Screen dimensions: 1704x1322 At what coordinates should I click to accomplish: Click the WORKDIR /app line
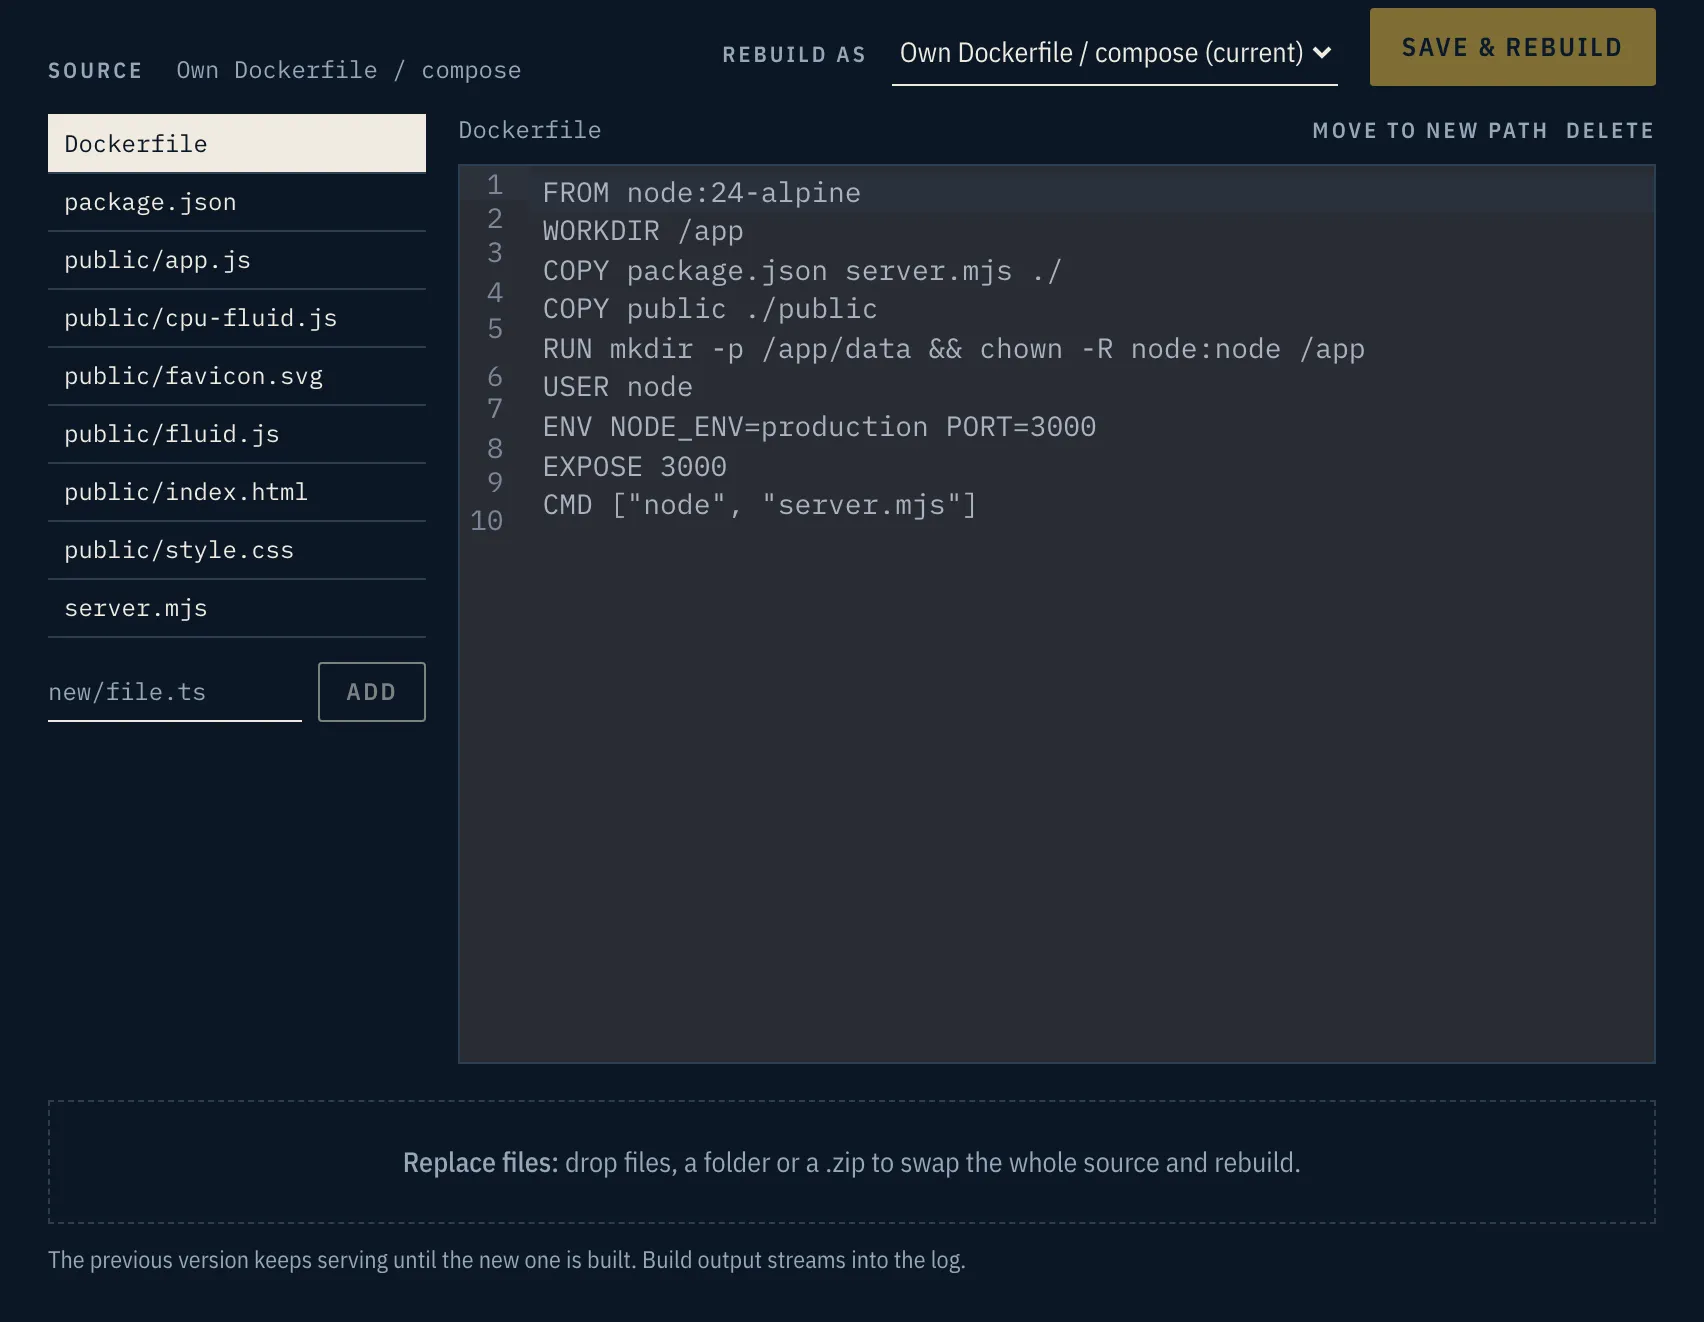(x=643, y=231)
